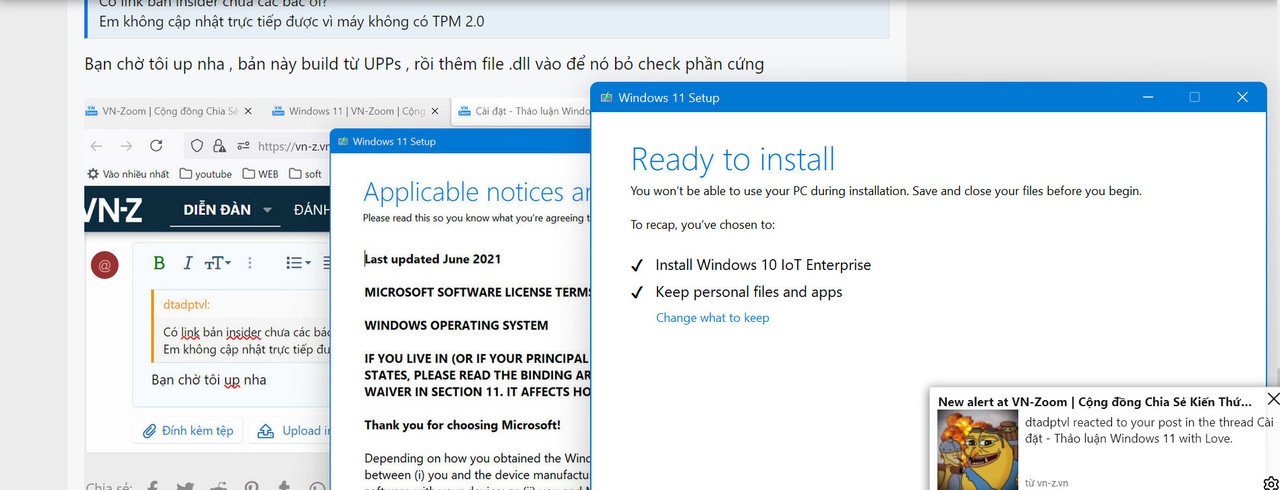The image size is (1280, 490).
Task: Click 'Keep personal files and apps' text
Action: coord(749,292)
